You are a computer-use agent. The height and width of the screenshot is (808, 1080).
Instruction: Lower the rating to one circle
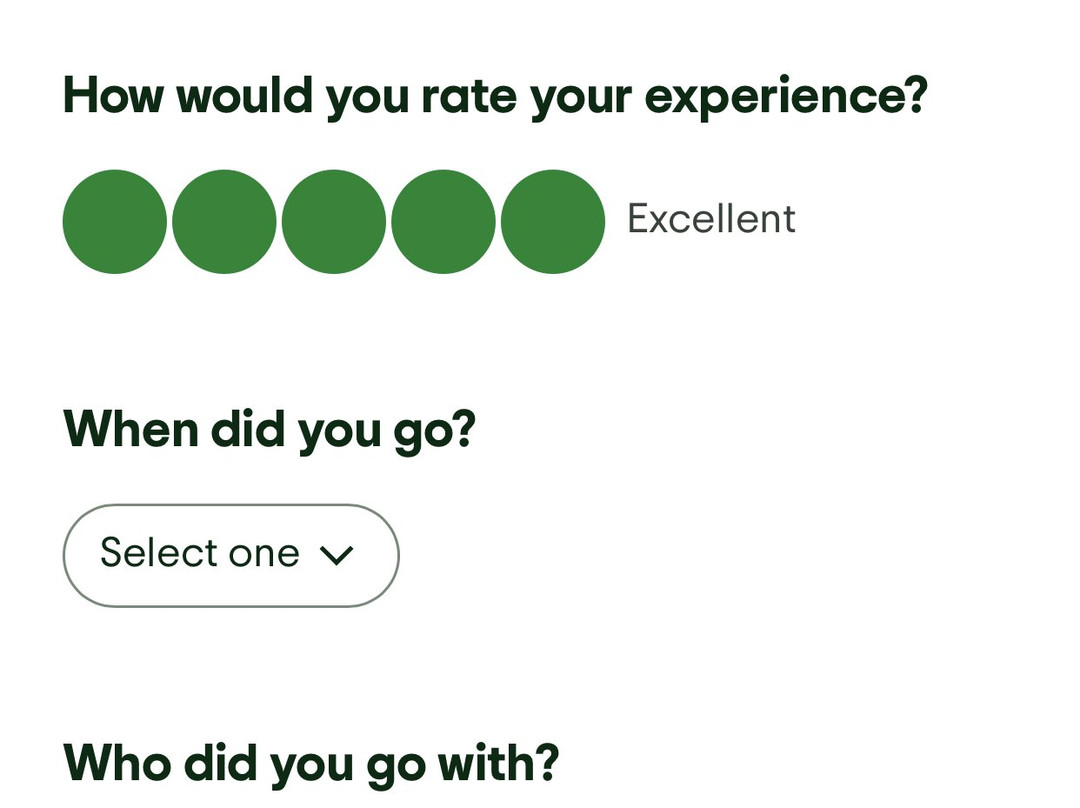[x=114, y=221]
